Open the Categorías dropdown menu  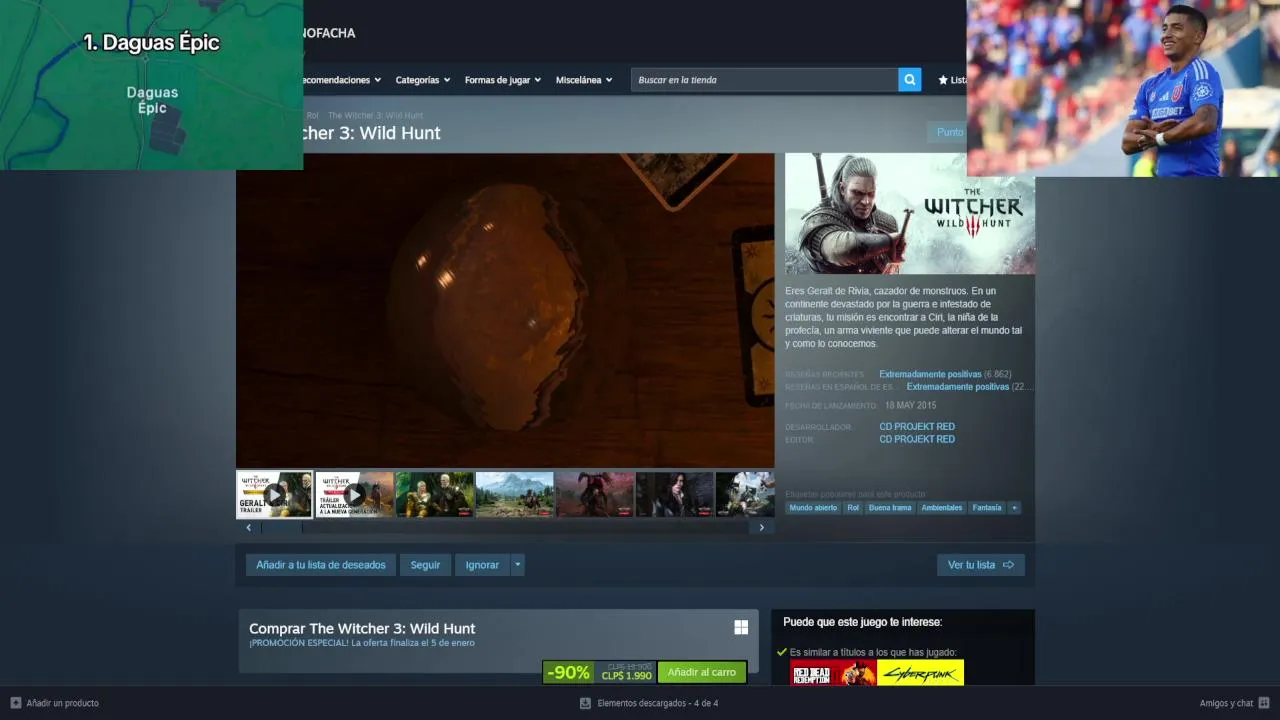tap(423, 80)
